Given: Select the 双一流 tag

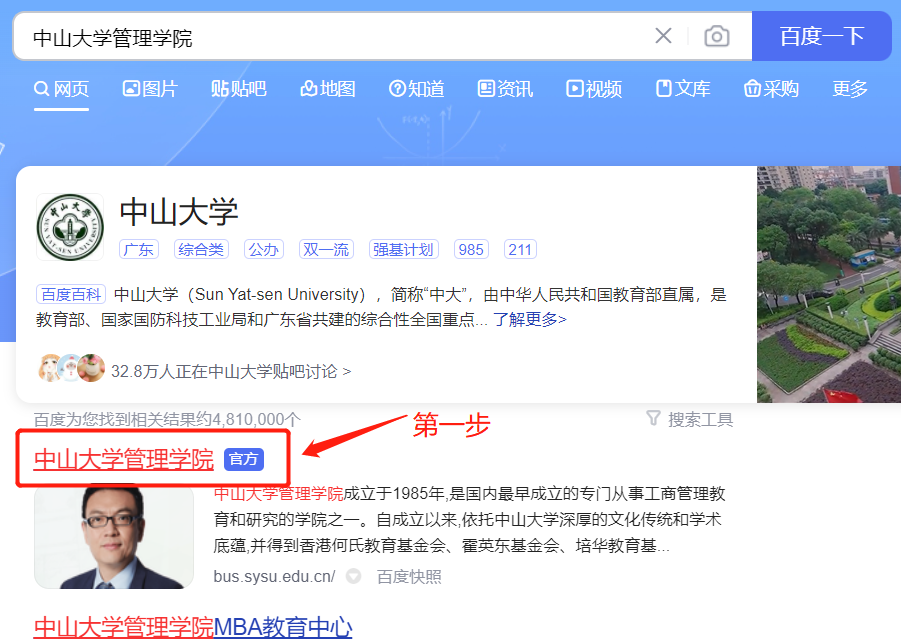Looking at the screenshot, I should coord(327,250).
